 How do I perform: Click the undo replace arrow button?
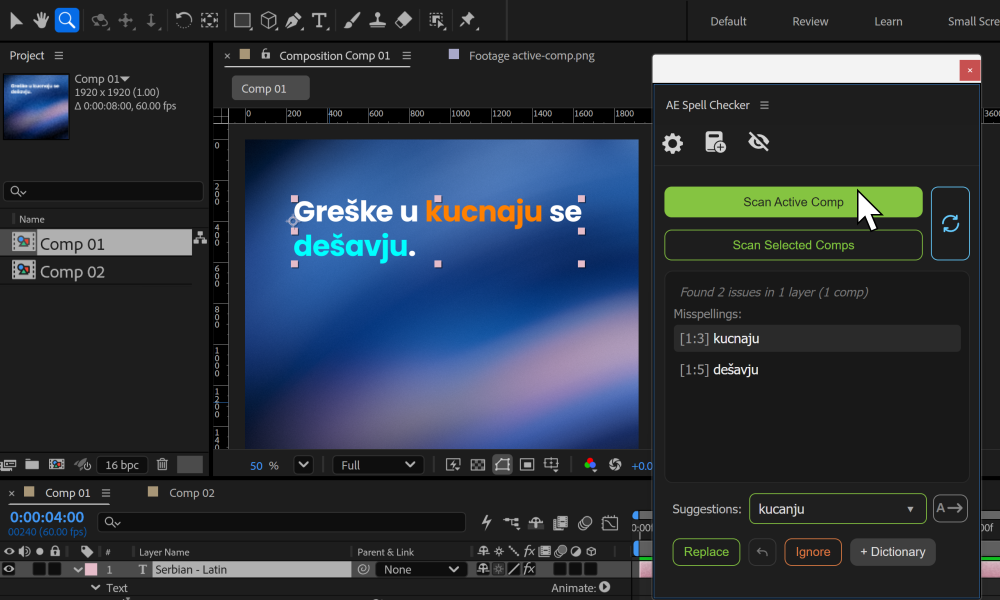(762, 552)
